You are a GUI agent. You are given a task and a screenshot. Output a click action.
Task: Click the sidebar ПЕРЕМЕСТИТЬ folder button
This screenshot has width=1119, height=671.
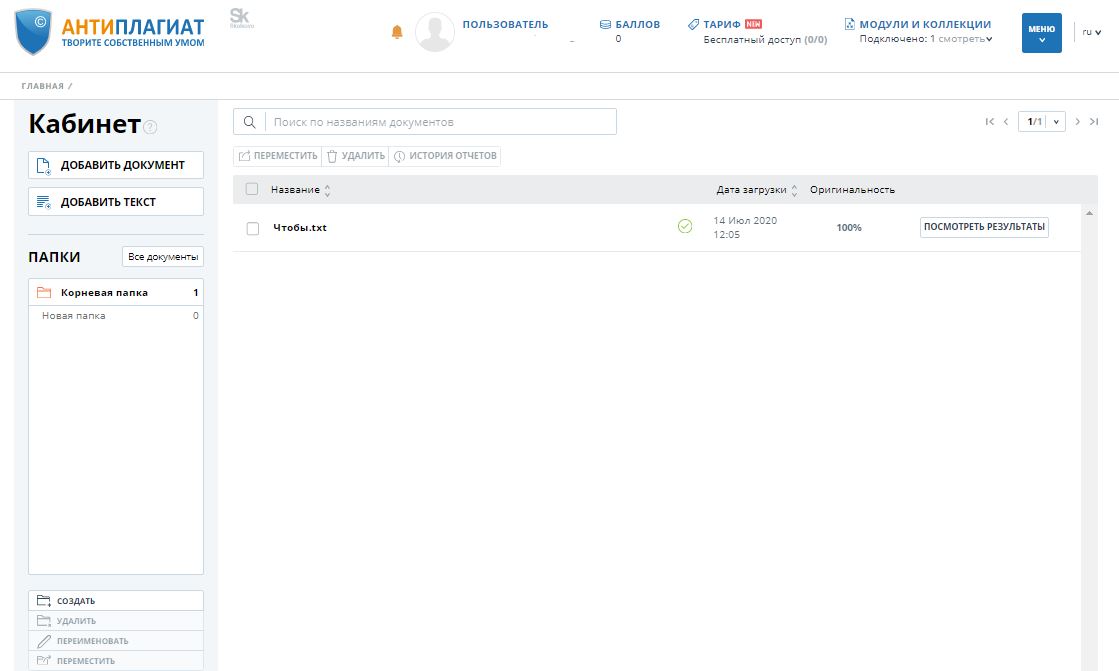(116, 660)
